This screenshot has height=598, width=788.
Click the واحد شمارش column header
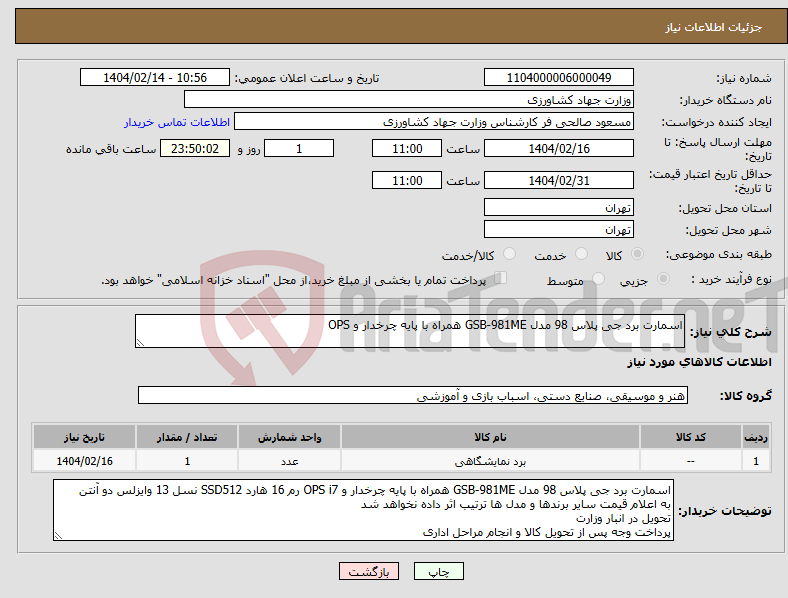(289, 437)
